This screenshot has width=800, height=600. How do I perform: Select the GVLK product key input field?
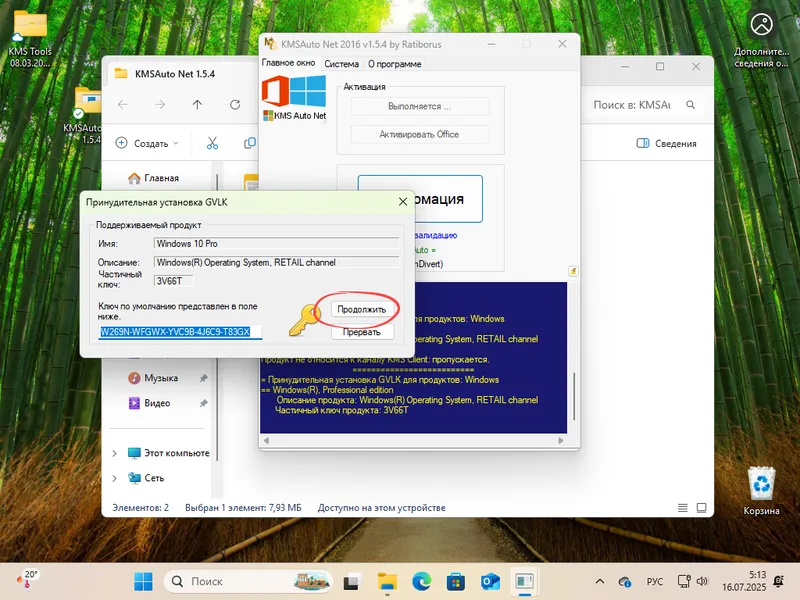[x=176, y=330]
